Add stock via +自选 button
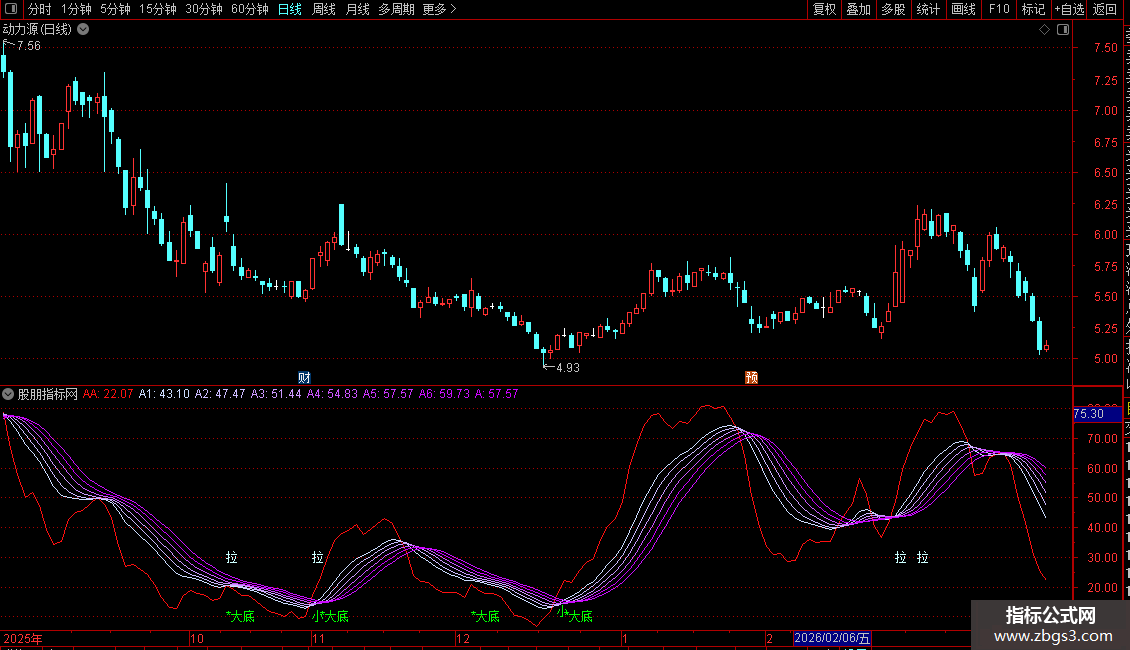This screenshot has height=650, width=1130. pos(1068,9)
